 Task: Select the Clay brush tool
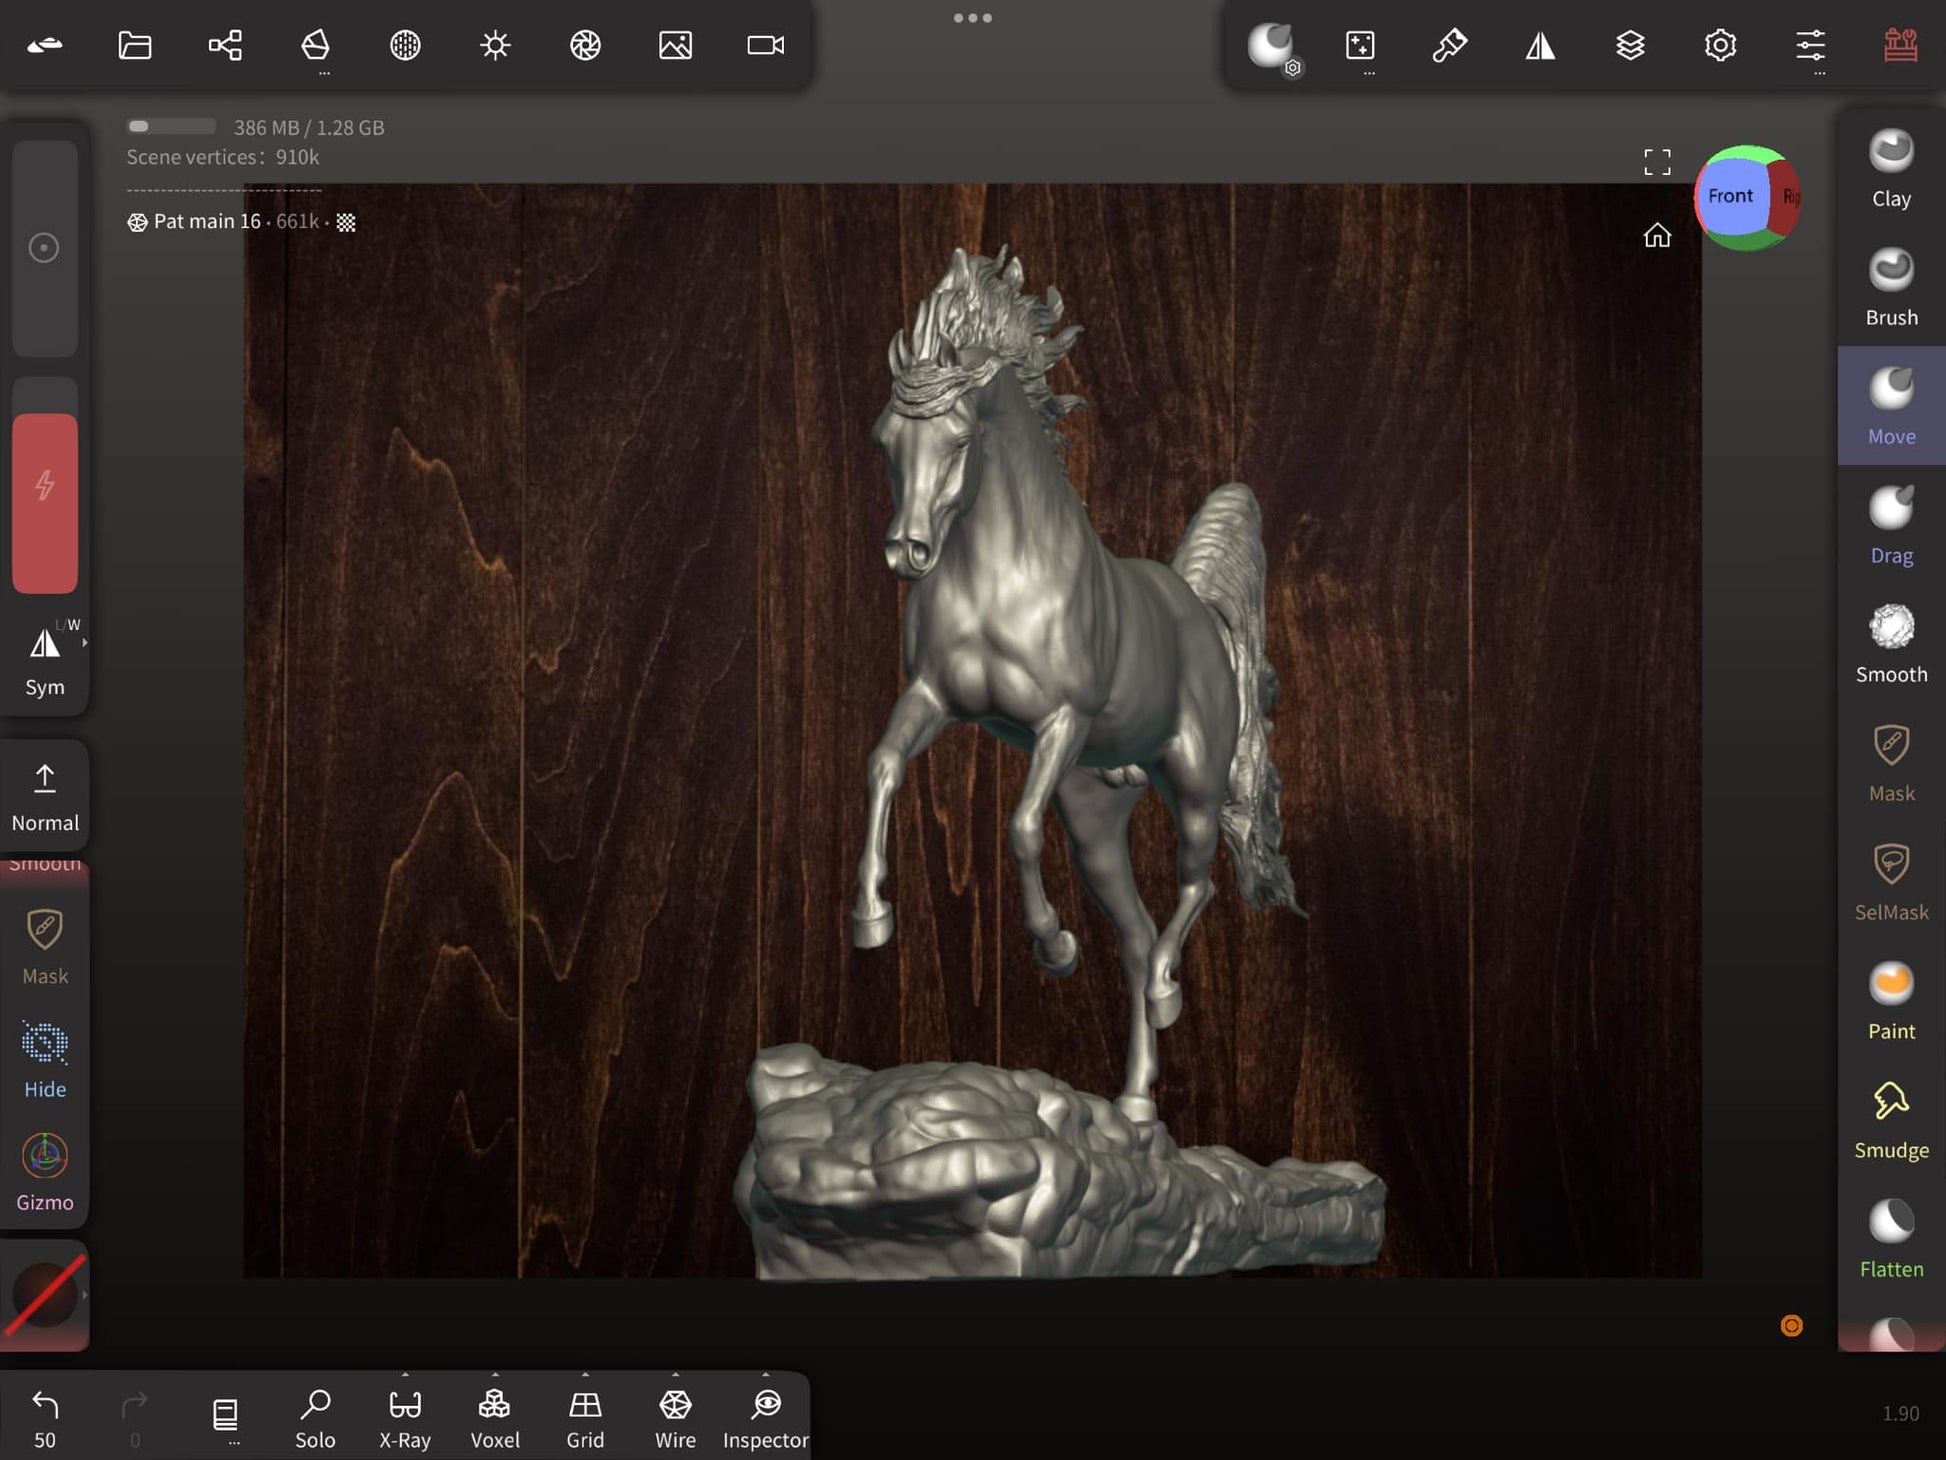(x=1890, y=167)
